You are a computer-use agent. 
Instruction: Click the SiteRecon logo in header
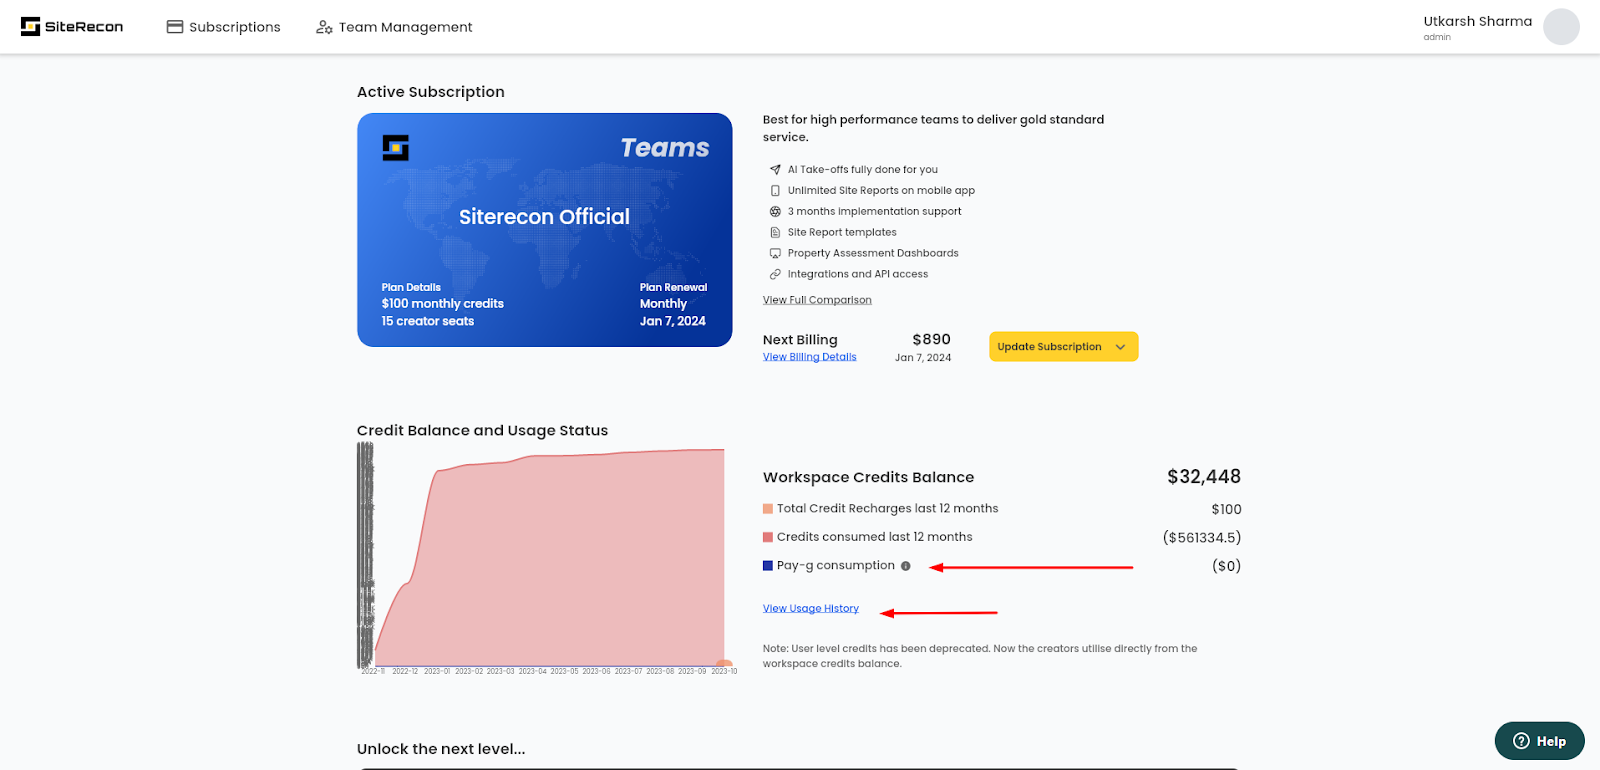tap(72, 27)
